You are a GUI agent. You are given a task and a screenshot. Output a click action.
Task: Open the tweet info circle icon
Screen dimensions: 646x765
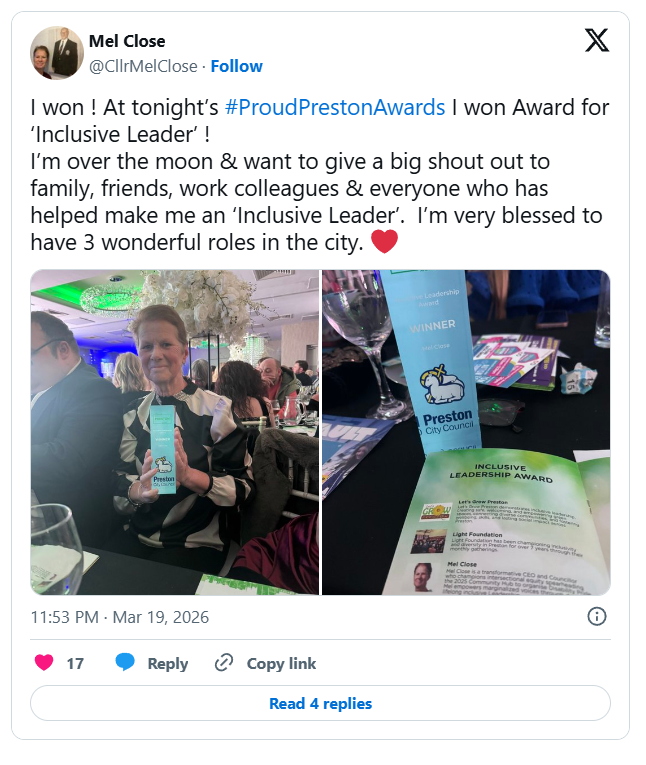[597, 617]
